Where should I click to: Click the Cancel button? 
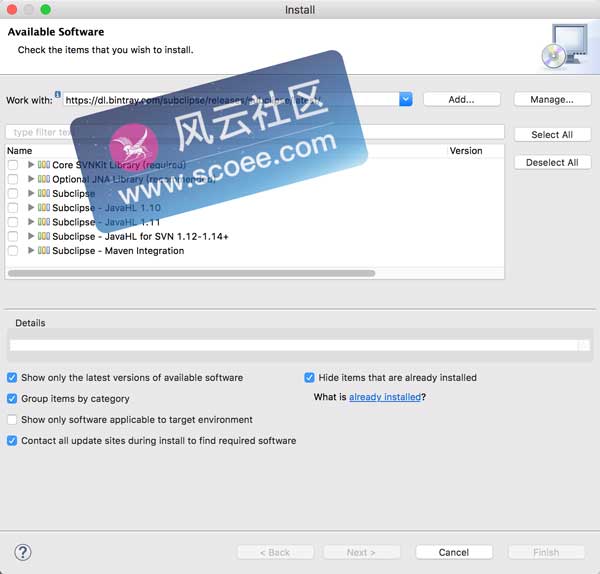click(454, 553)
